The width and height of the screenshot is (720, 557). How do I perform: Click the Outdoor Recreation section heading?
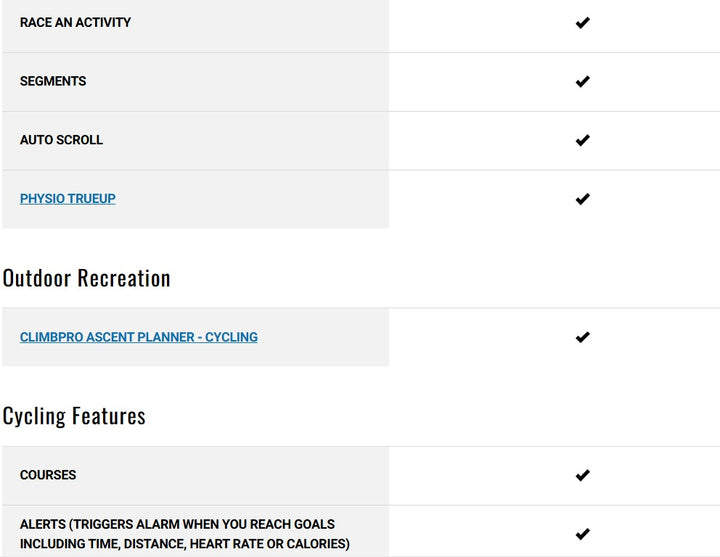86,278
